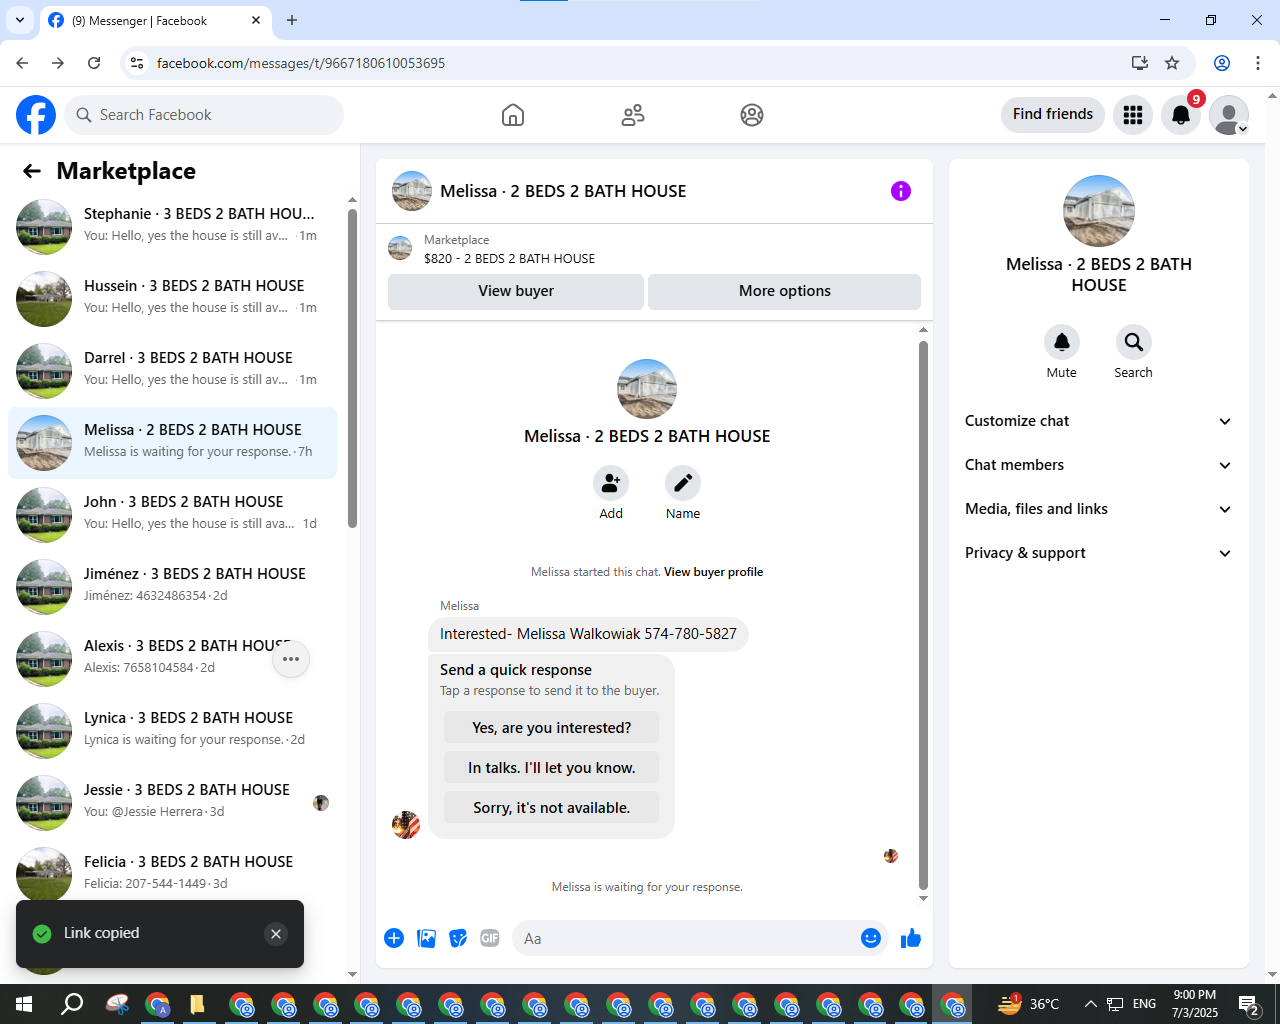Open the Friends icon in top navigation
The width and height of the screenshot is (1280, 1024).
[633, 115]
